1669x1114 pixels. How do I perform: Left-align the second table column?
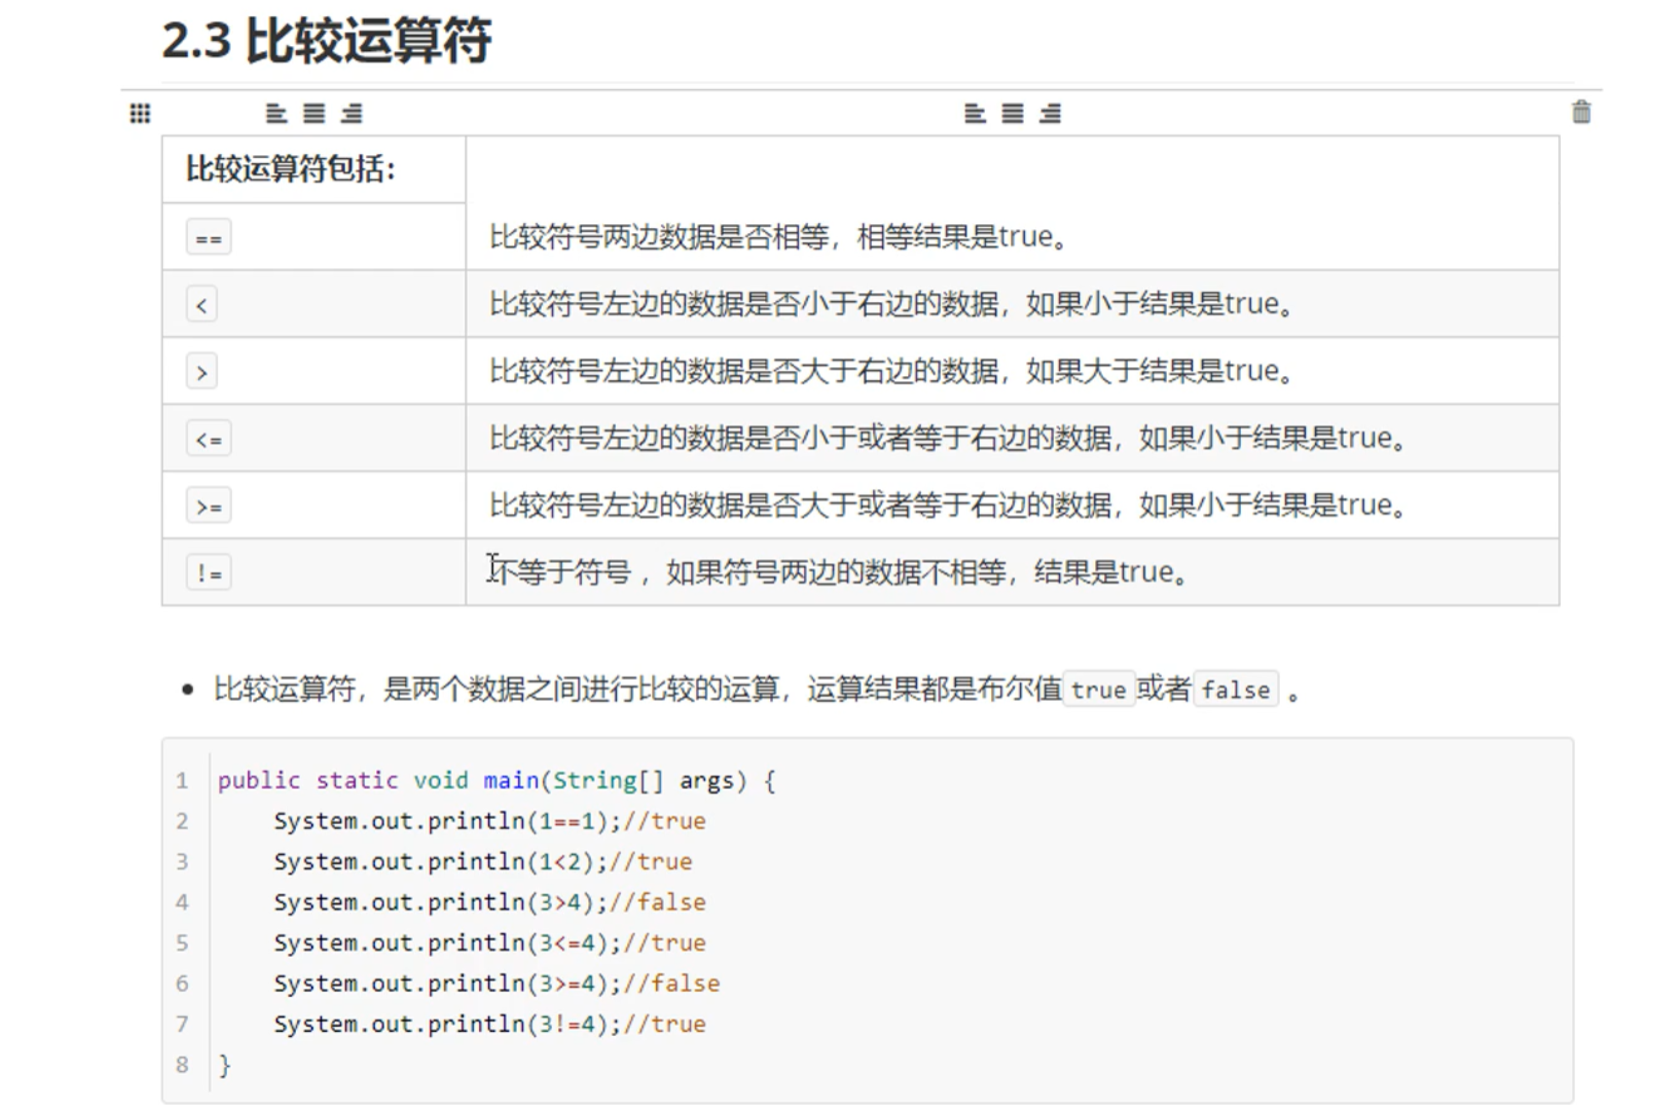pyautogui.click(x=975, y=114)
